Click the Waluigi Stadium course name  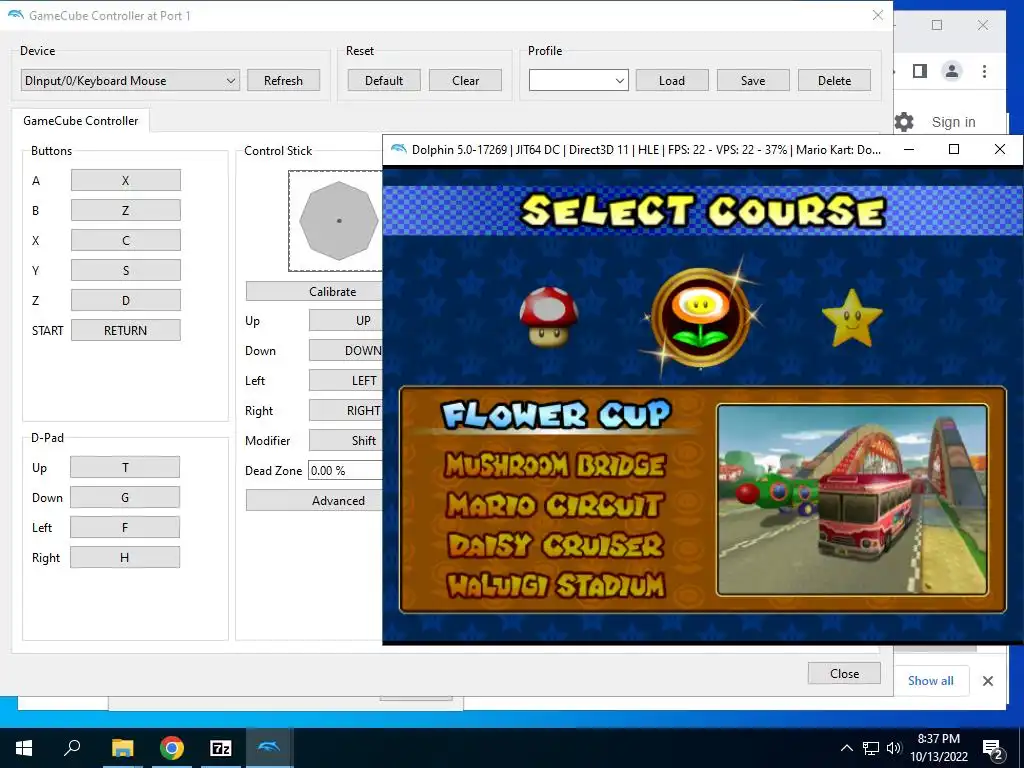[x=555, y=585]
